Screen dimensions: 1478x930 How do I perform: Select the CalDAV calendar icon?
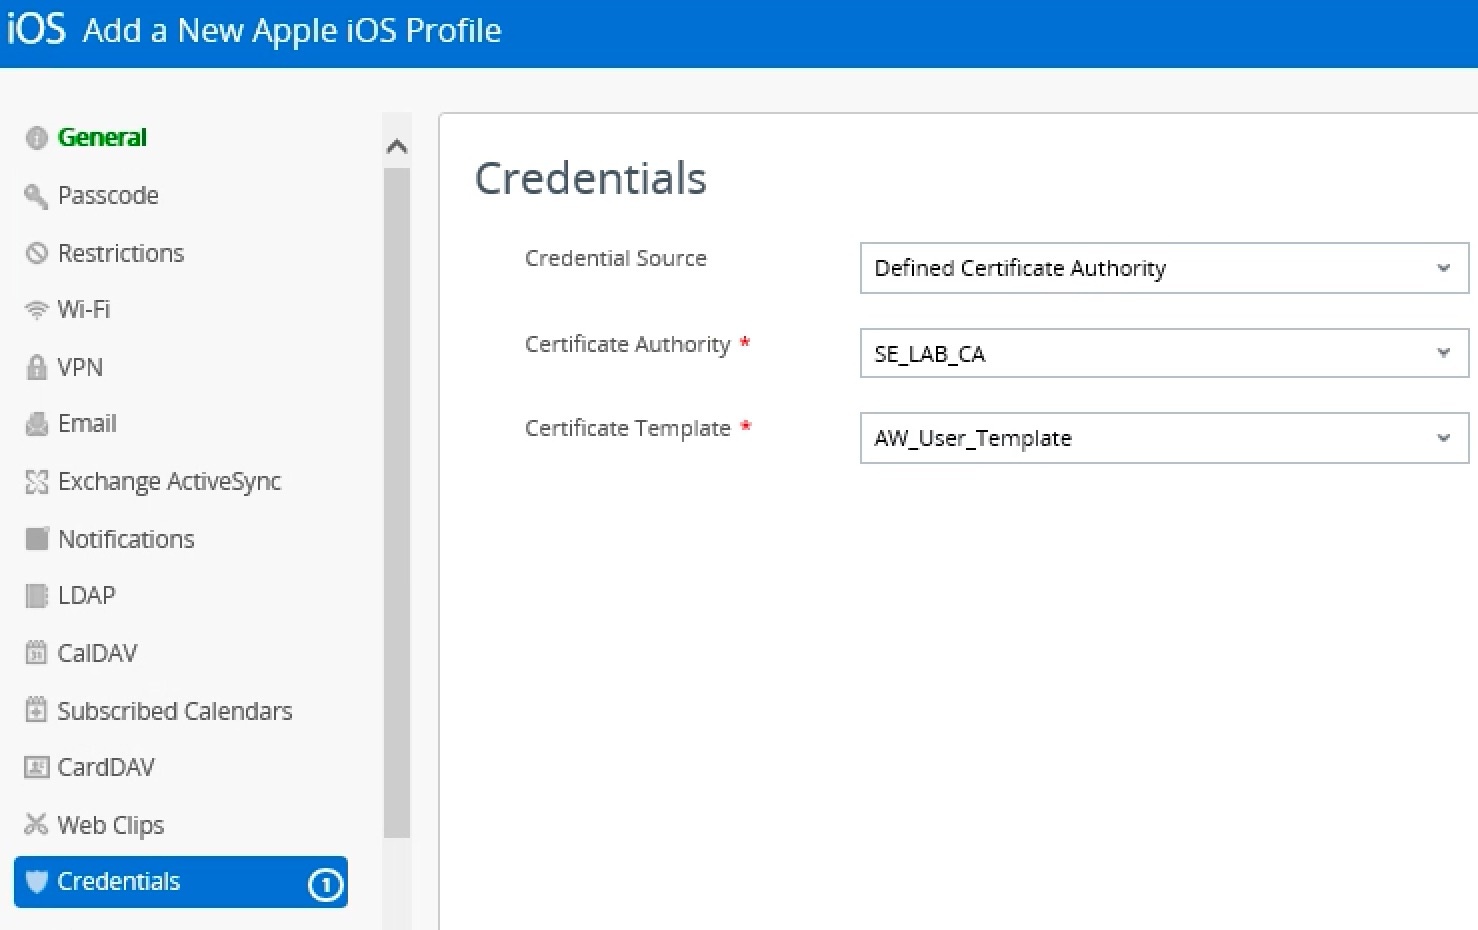pos(36,652)
